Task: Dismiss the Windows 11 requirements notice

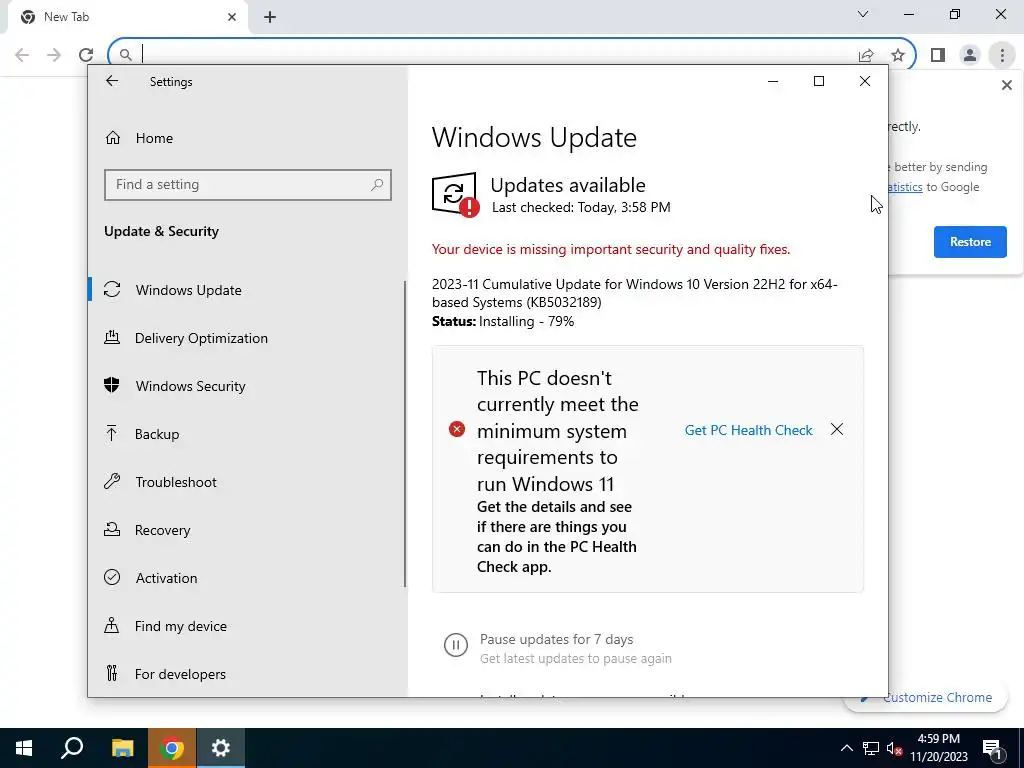Action: click(837, 429)
